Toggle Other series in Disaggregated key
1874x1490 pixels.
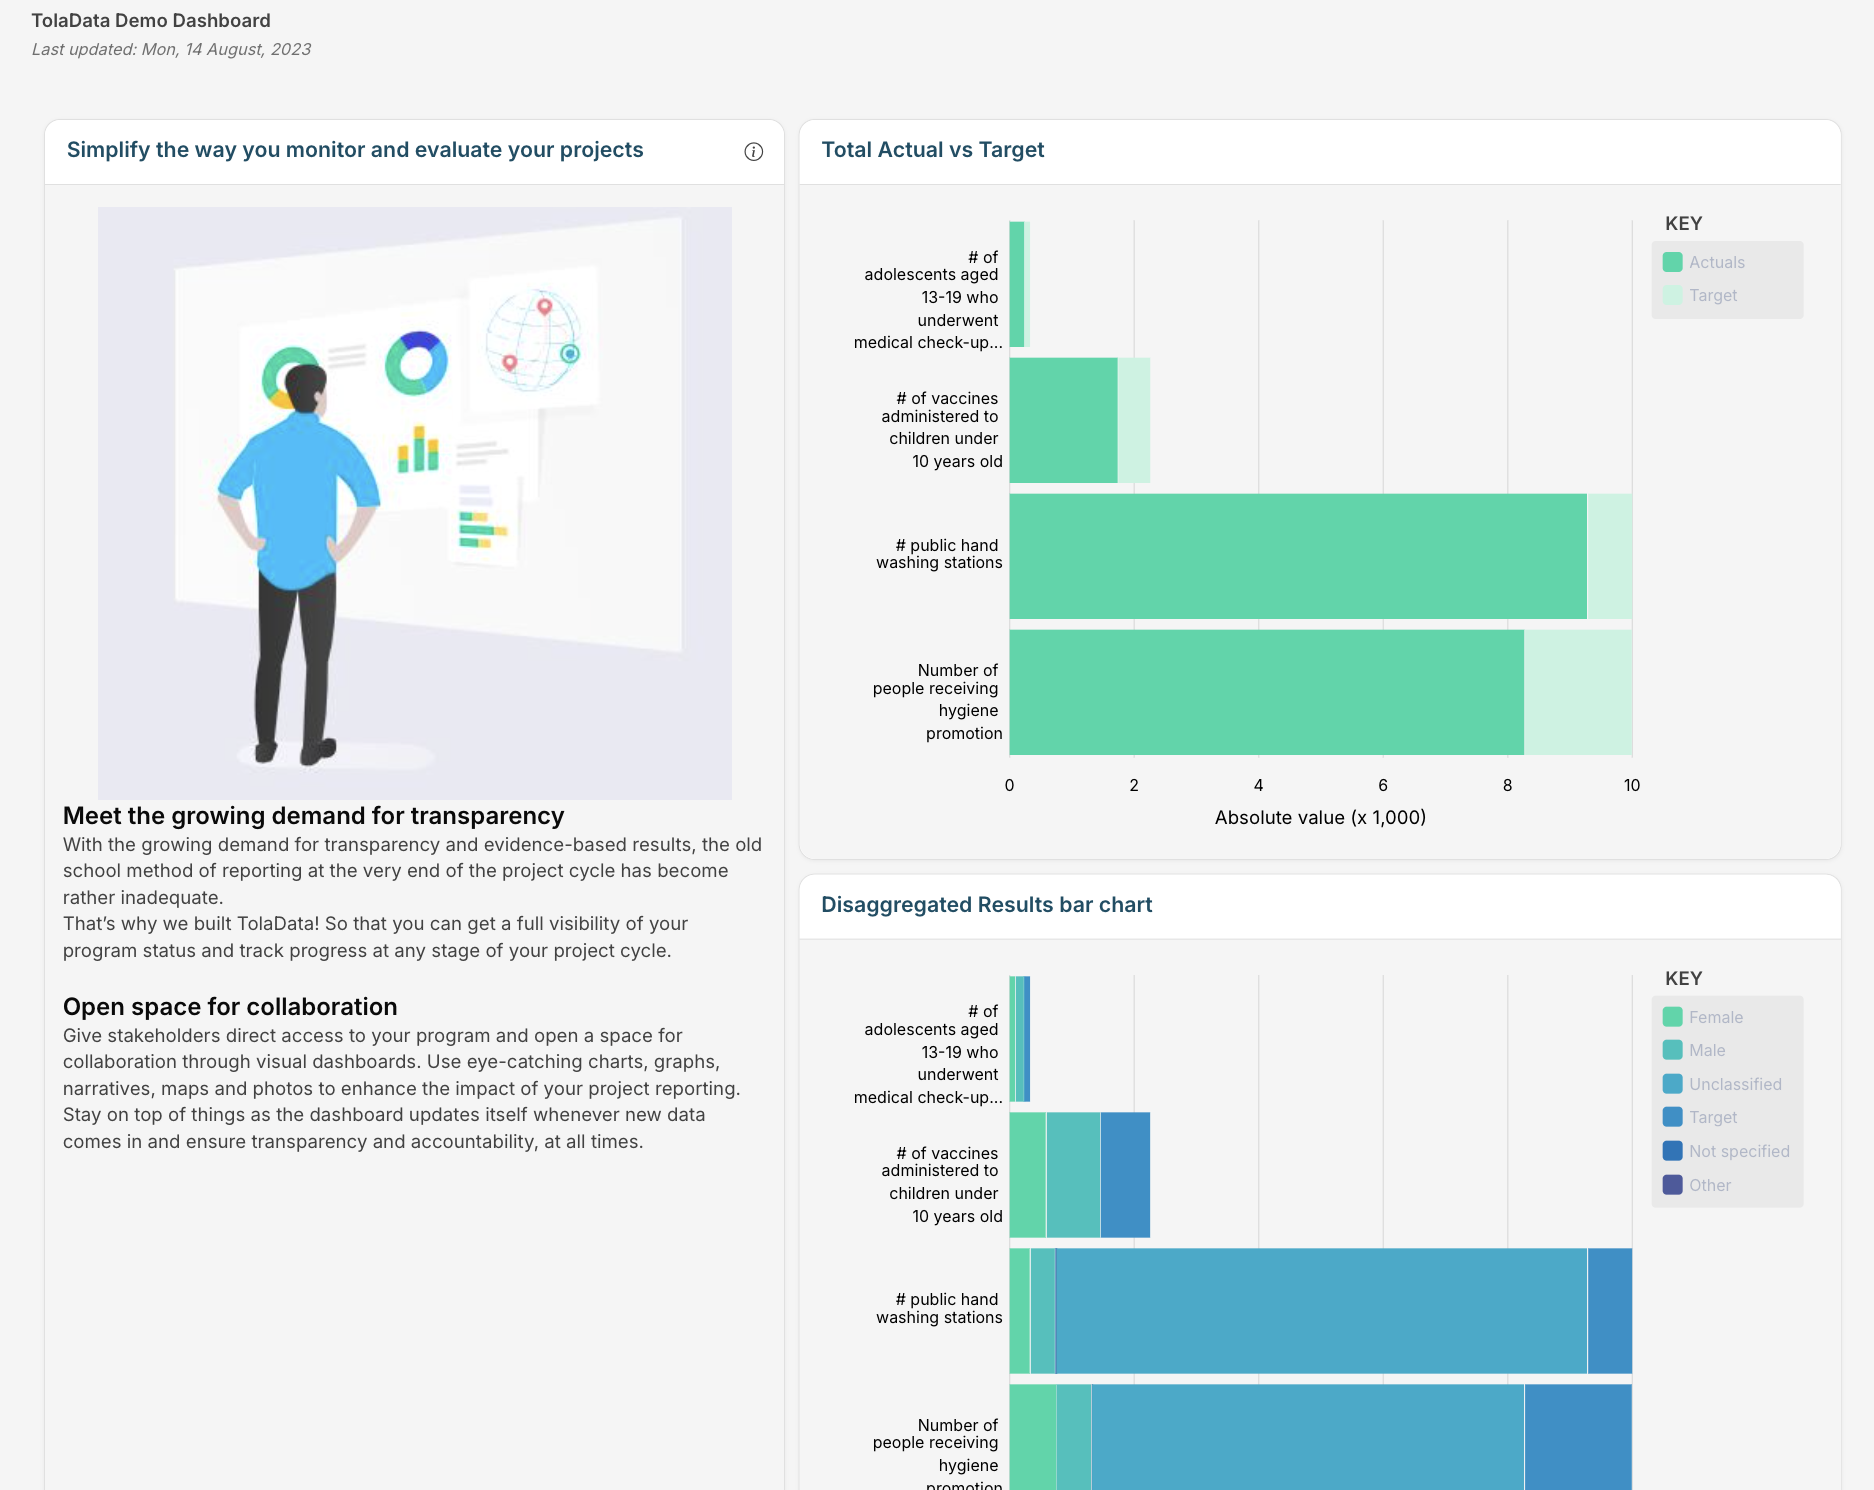click(1698, 1185)
